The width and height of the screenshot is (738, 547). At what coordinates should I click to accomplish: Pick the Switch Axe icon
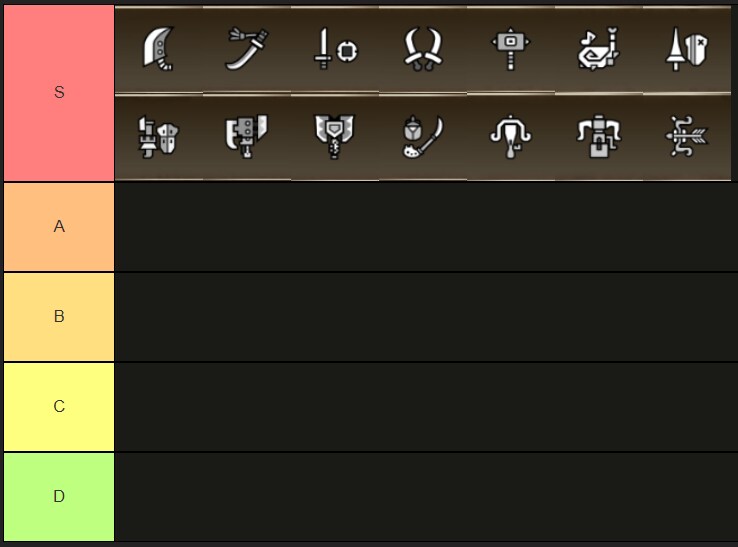[247, 137]
